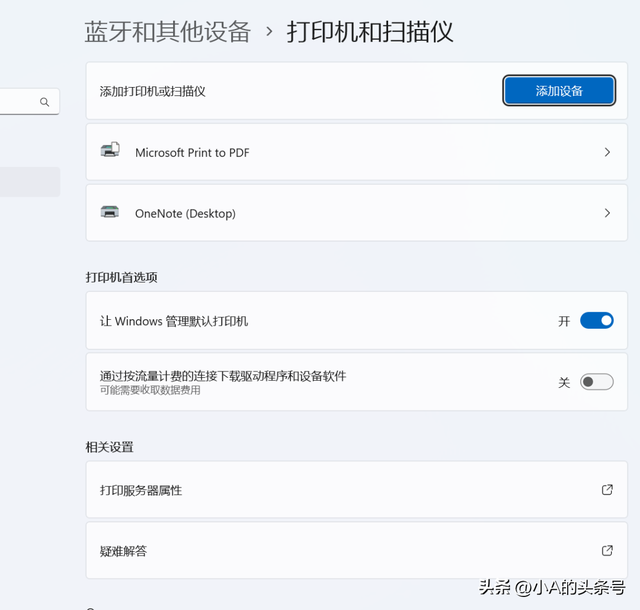Select the highlighted sidebar navigation item
Viewport: 640px width, 610px height.
coord(30,182)
